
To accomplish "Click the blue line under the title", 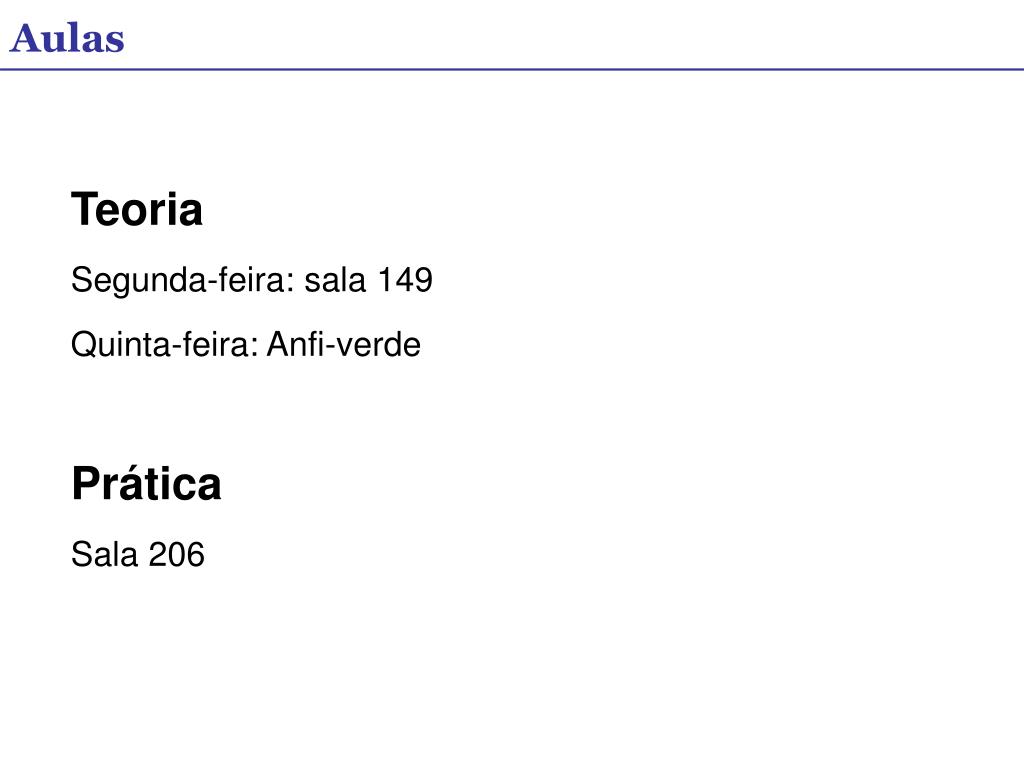I will [512, 69].
